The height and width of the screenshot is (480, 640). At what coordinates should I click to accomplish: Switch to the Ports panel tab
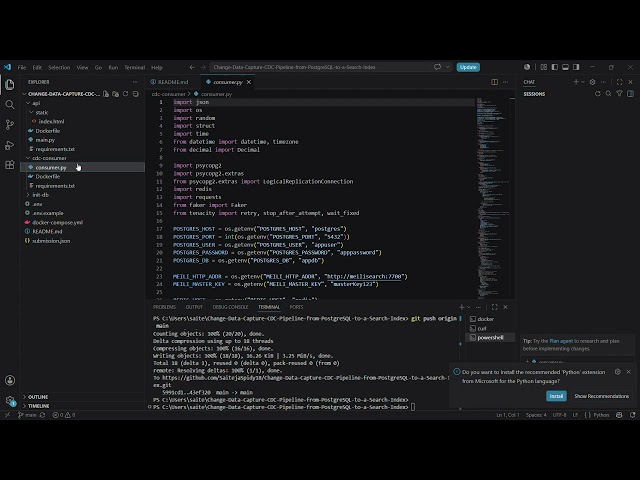point(296,307)
